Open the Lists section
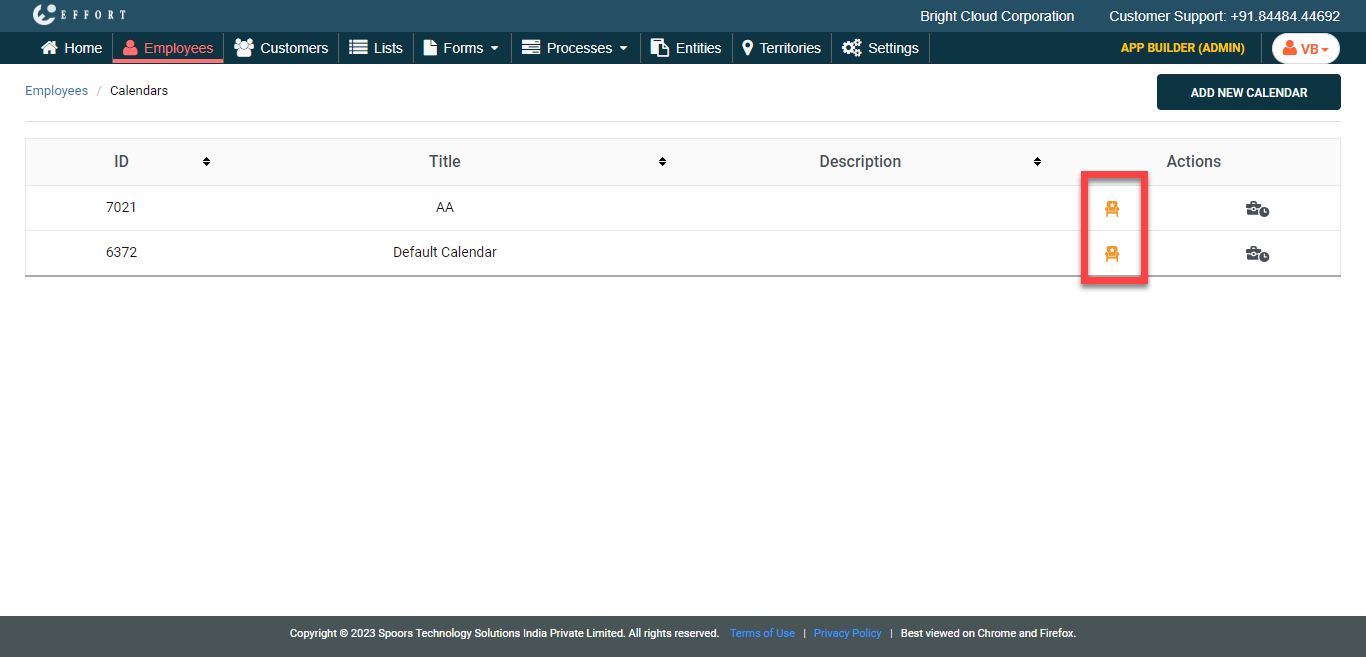 click(376, 48)
